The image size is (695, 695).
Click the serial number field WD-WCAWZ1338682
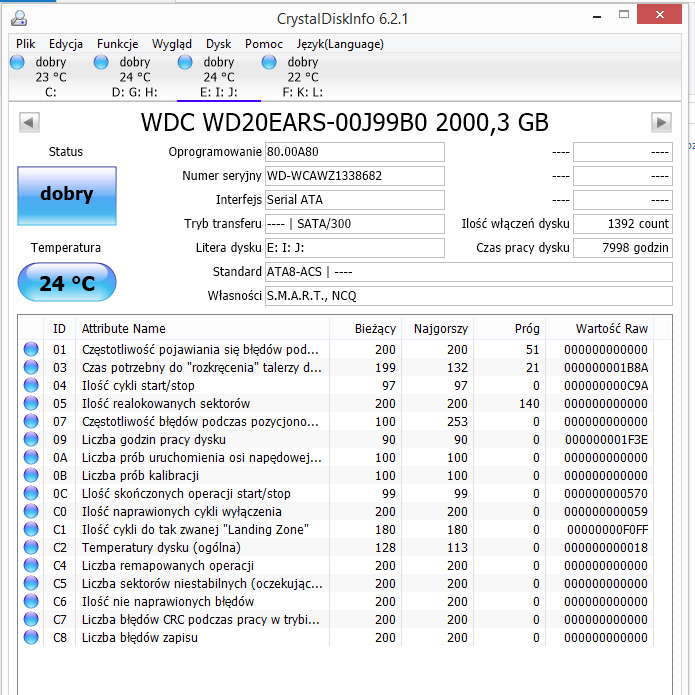pos(355,176)
